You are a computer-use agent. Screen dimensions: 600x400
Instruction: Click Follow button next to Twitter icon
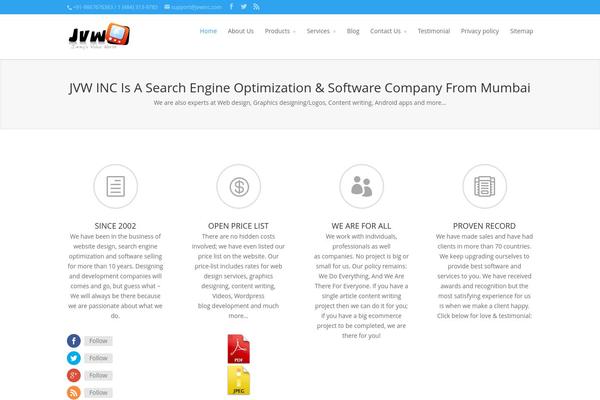(98, 358)
